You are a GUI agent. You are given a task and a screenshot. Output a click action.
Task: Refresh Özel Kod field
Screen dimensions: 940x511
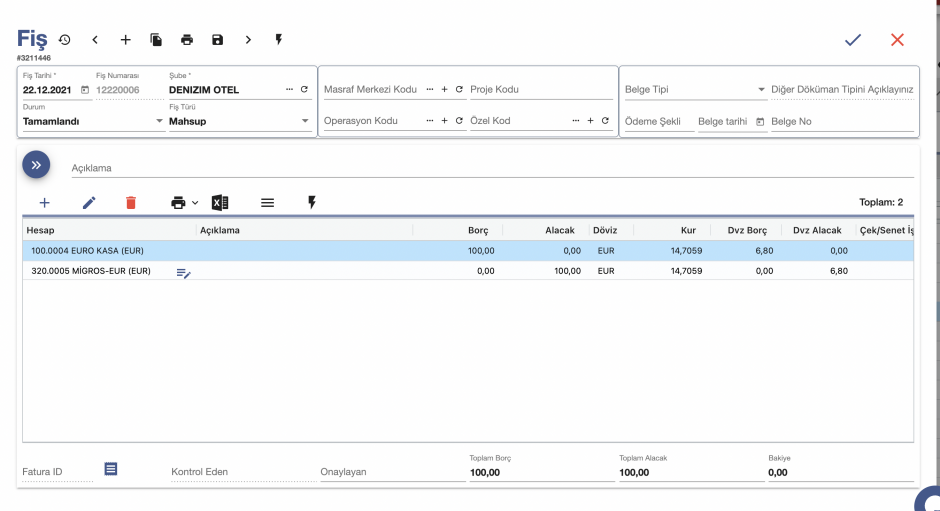pos(605,121)
